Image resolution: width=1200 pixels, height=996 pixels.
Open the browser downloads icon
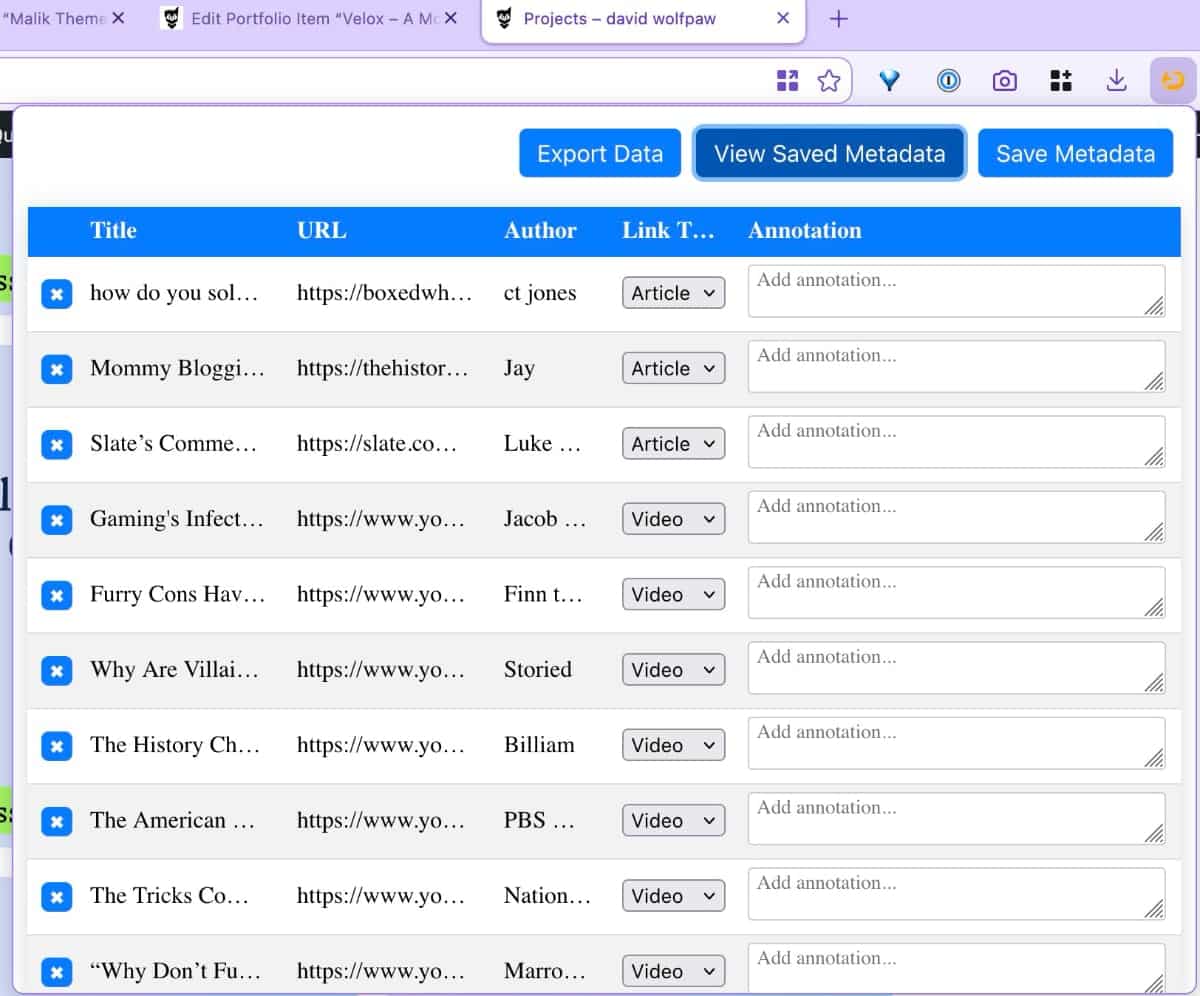pos(1117,81)
